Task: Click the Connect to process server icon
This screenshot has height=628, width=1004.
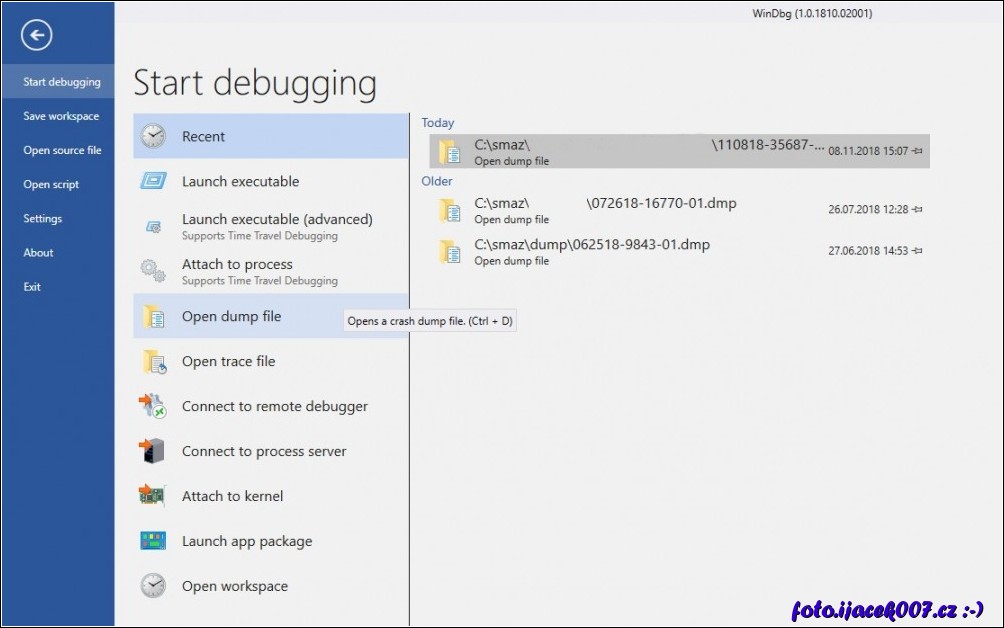Action: click(153, 451)
